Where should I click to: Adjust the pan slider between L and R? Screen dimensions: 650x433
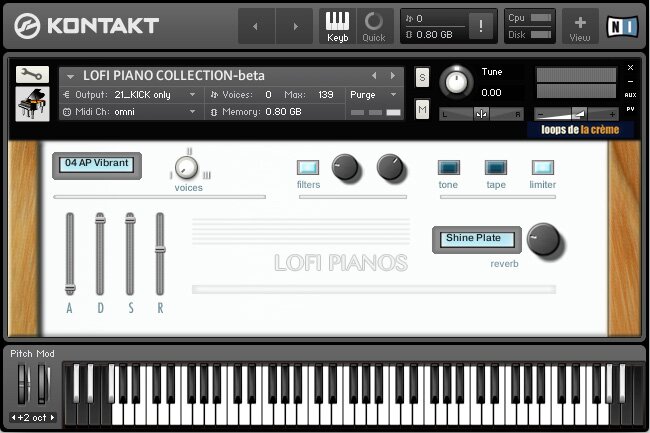pos(481,114)
